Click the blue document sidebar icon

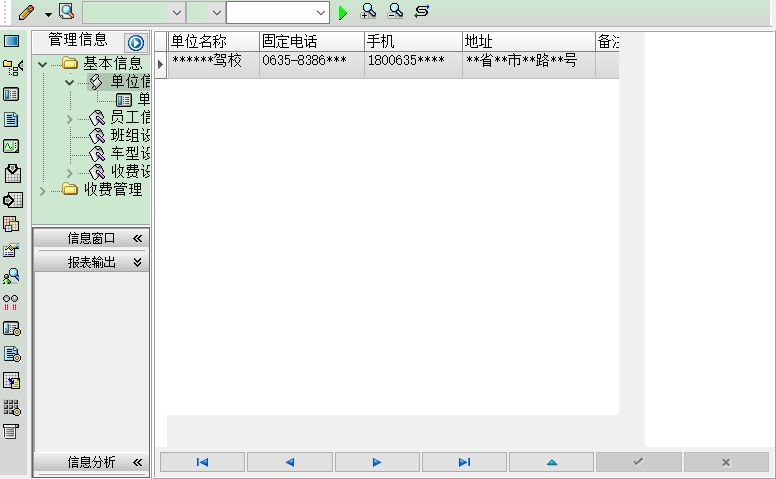11,120
